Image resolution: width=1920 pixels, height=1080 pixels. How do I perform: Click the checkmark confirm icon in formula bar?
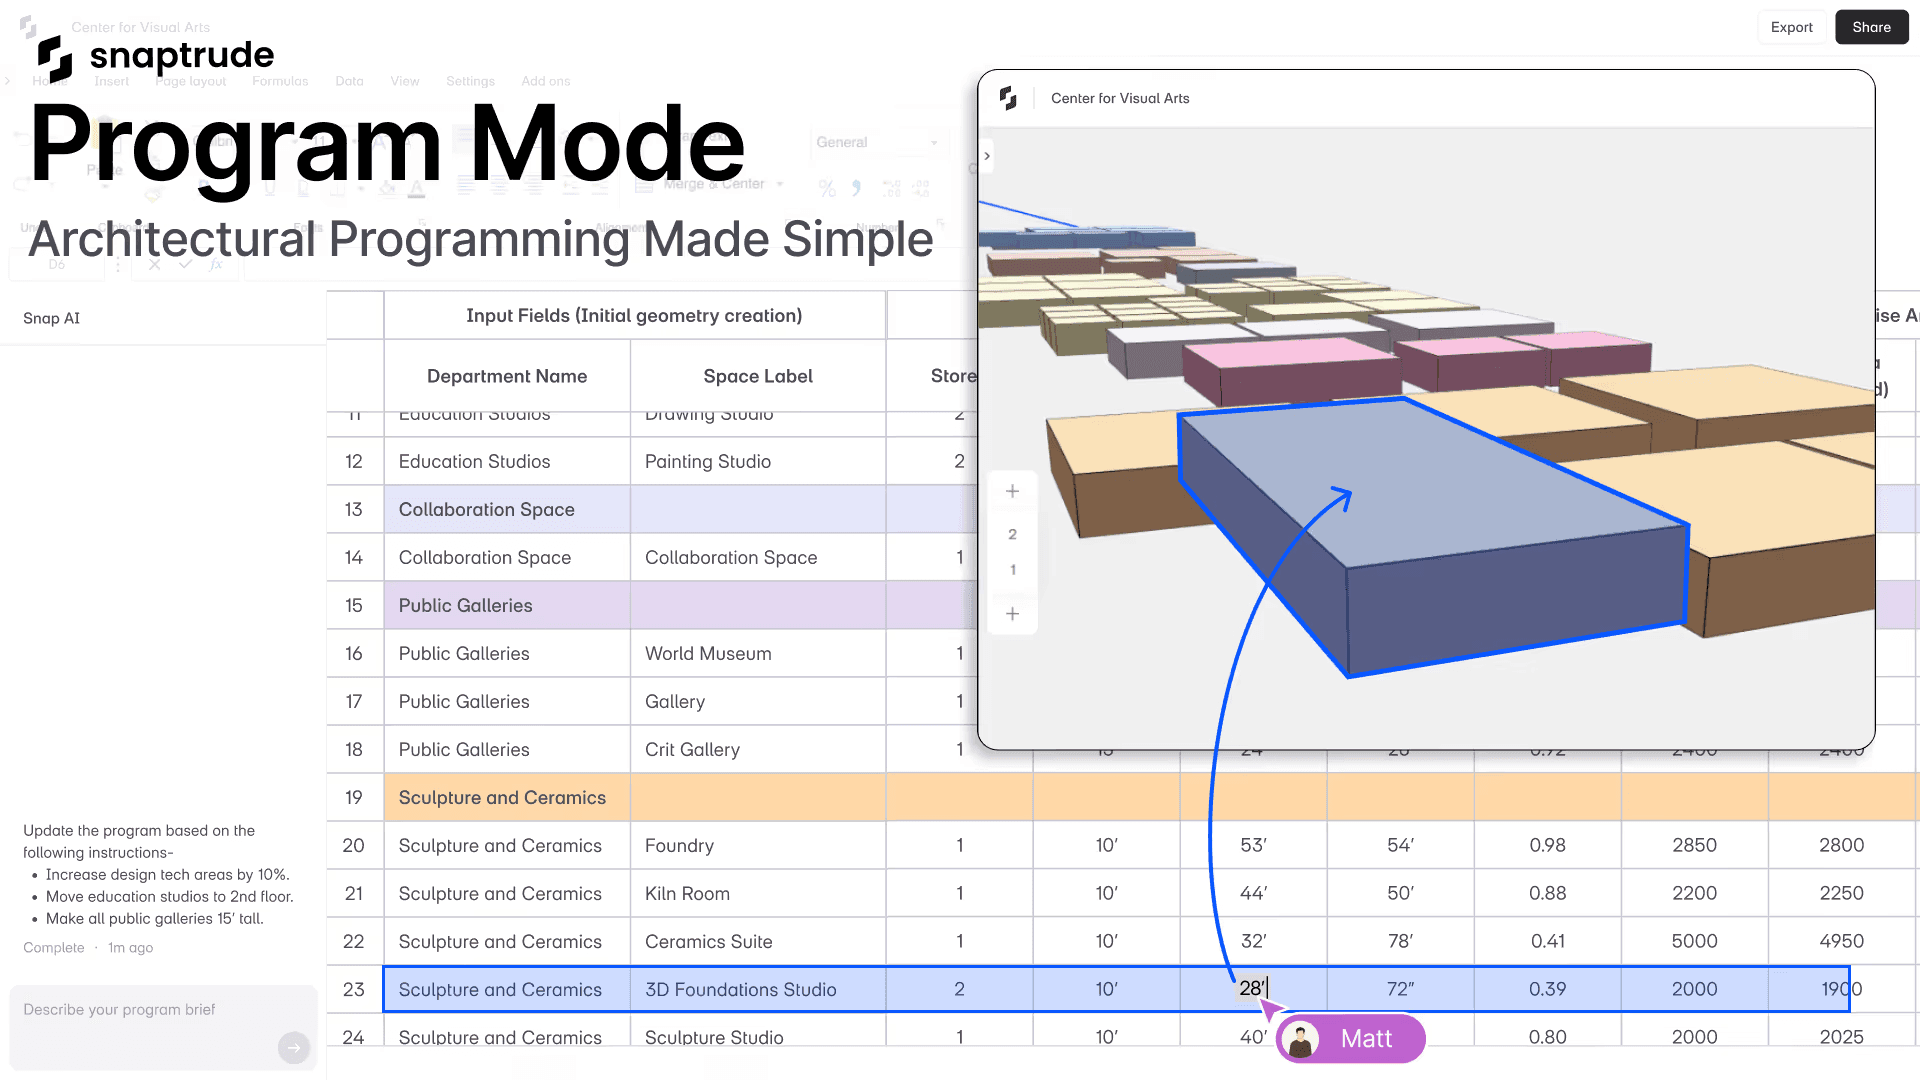(x=186, y=264)
